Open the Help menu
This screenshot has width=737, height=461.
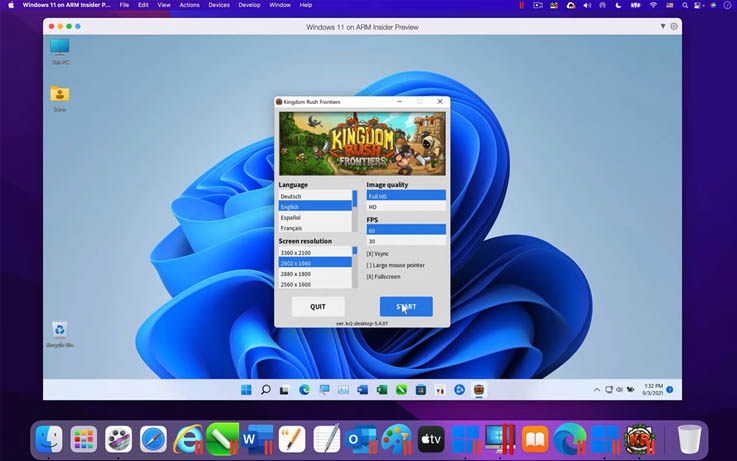pyautogui.click(x=306, y=5)
